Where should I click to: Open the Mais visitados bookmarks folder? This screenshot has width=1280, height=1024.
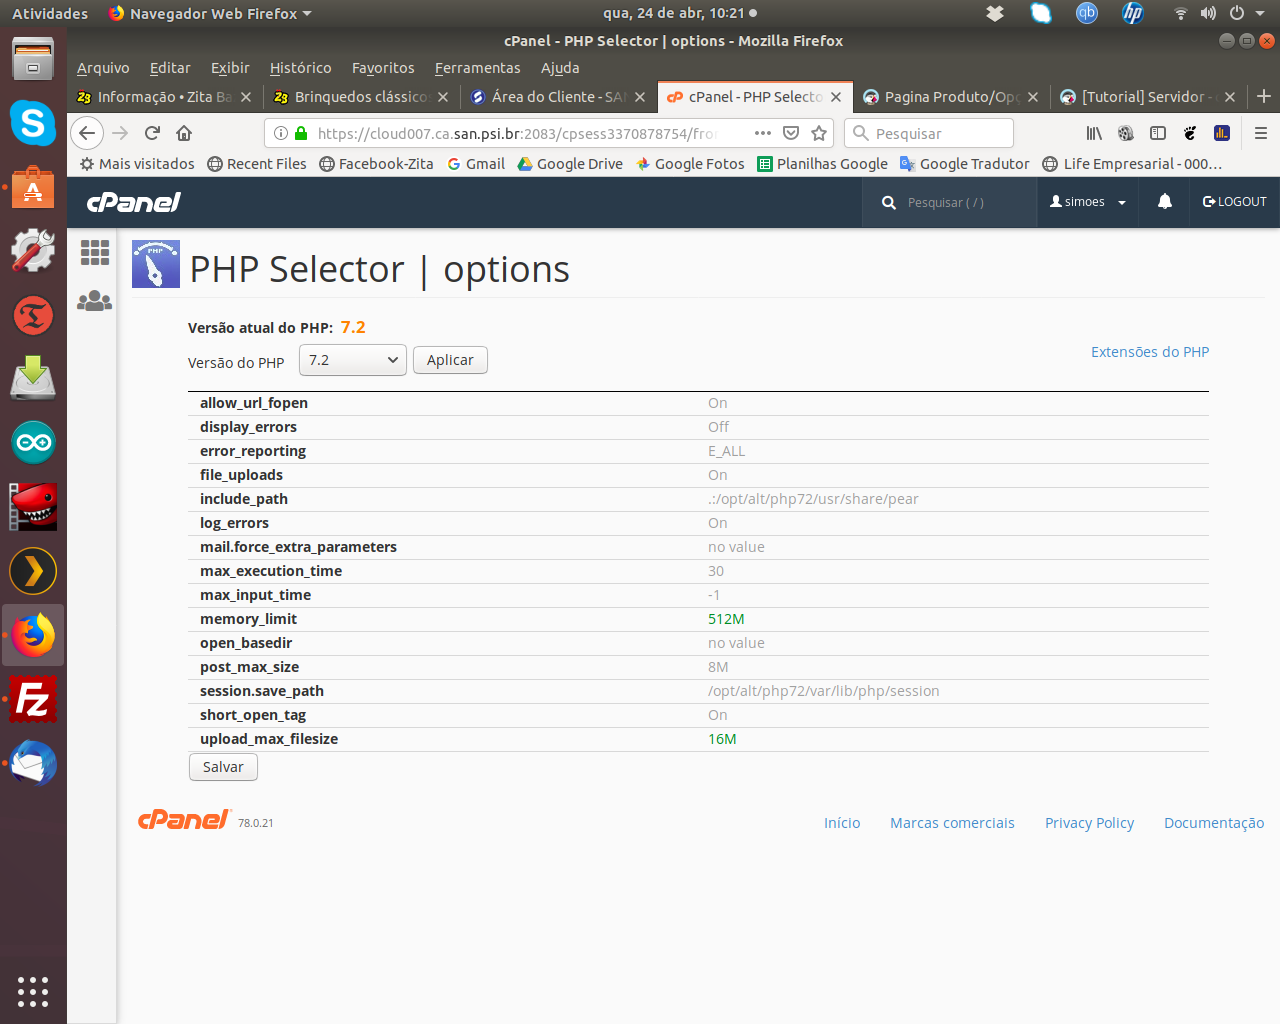[x=137, y=164]
